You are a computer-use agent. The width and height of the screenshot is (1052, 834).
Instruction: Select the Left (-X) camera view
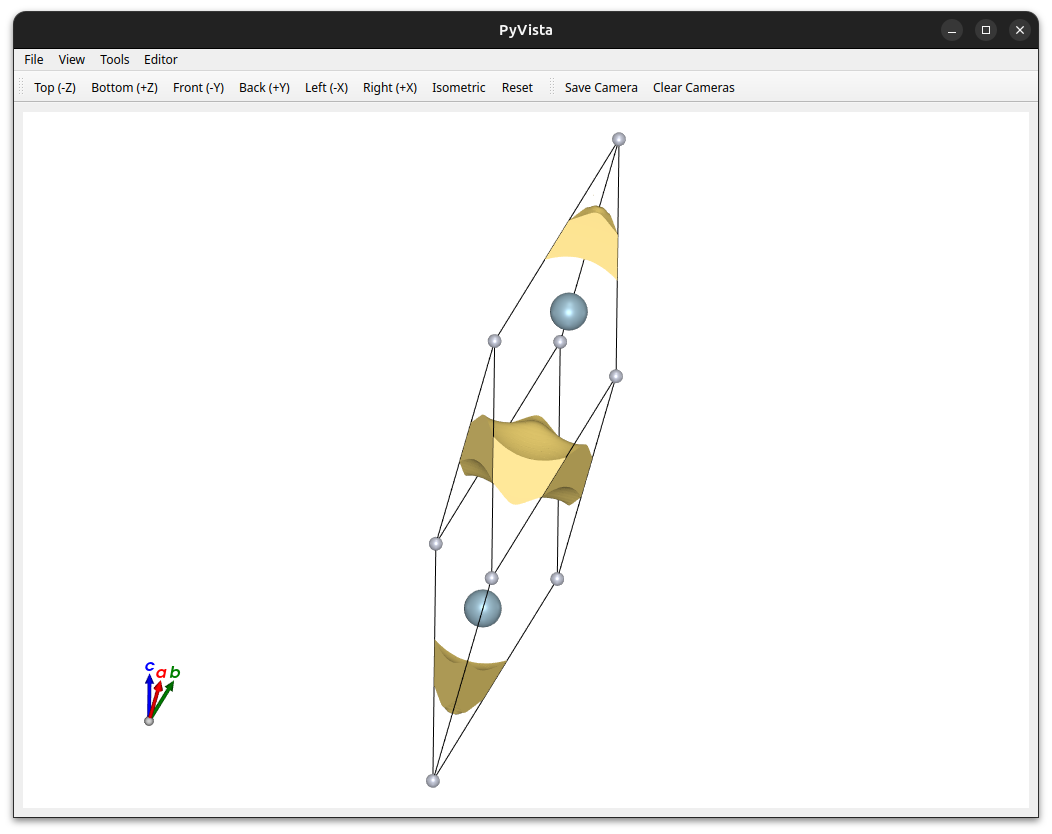pos(326,87)
